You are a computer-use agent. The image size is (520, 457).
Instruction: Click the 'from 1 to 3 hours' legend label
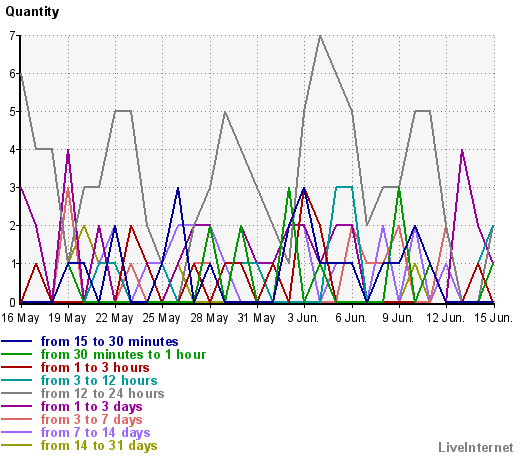pyautogui.click(x=95, y=368)
